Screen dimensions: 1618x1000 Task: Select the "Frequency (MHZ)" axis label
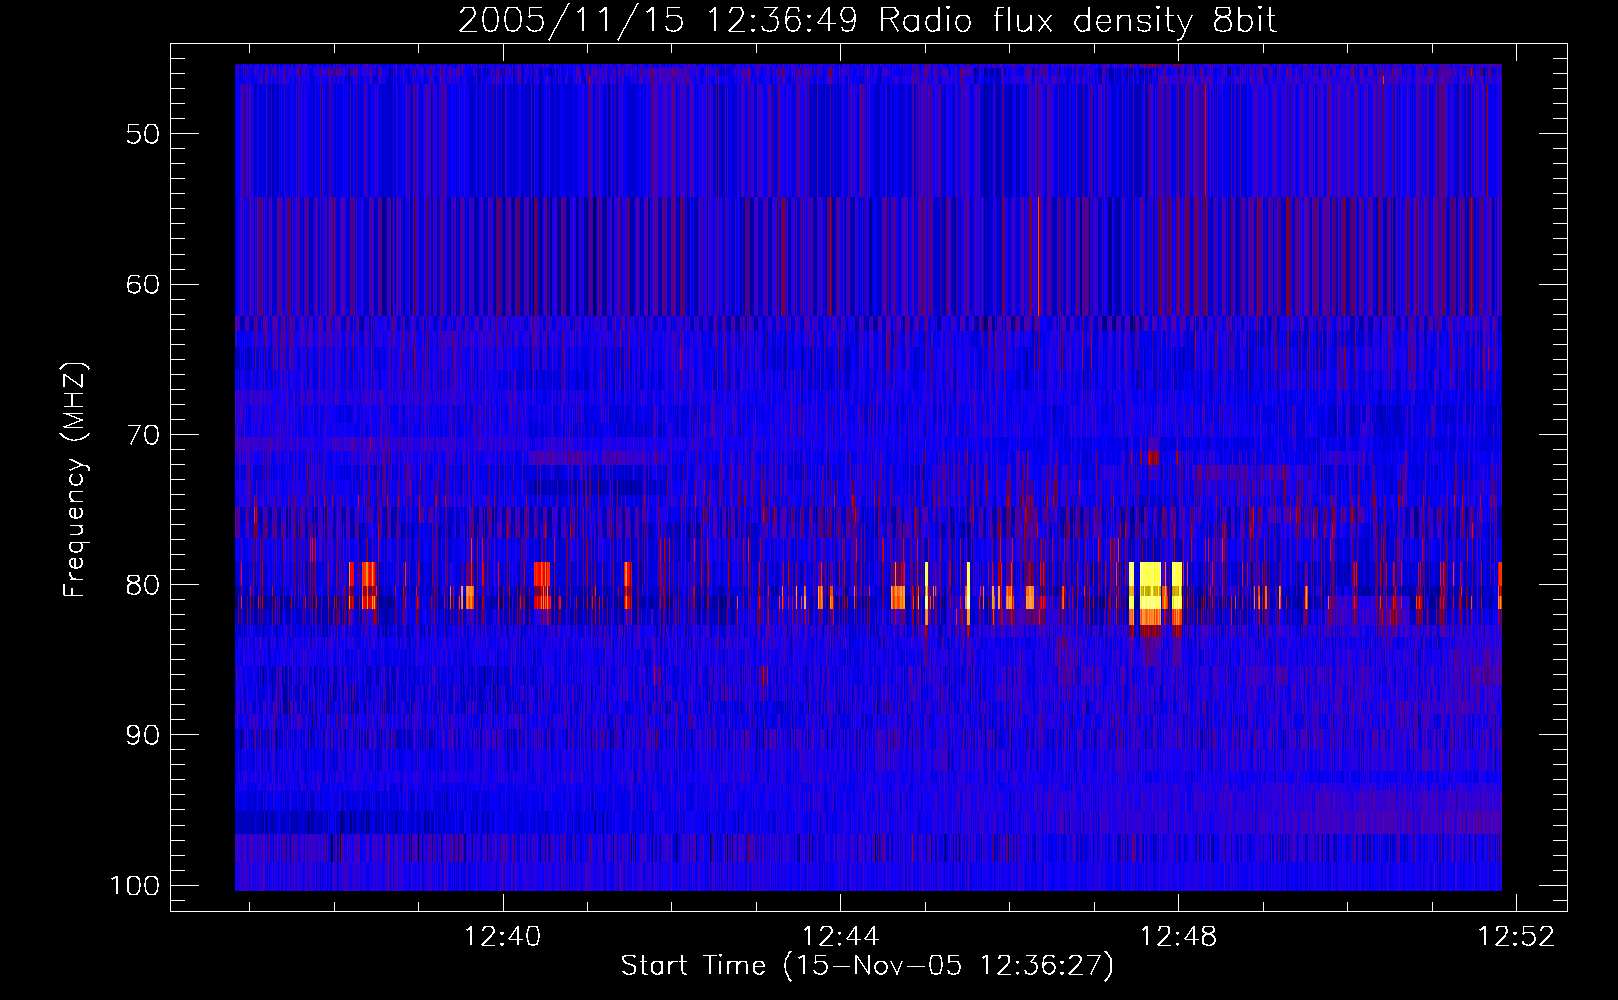point(75,480)
